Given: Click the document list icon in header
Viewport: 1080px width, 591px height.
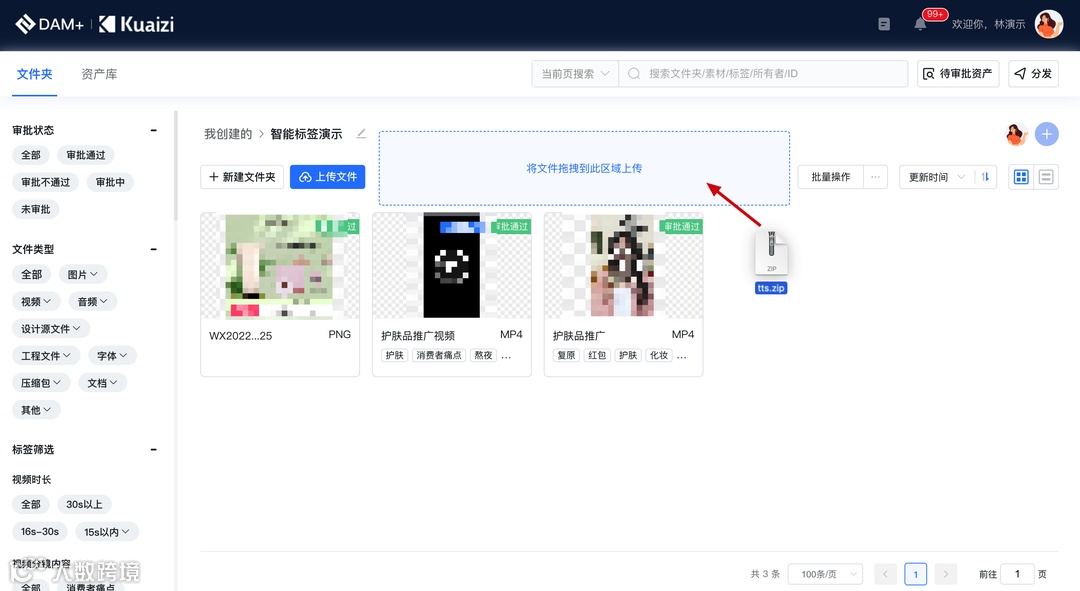Looking at the screenshot, I should click(884, 24).
